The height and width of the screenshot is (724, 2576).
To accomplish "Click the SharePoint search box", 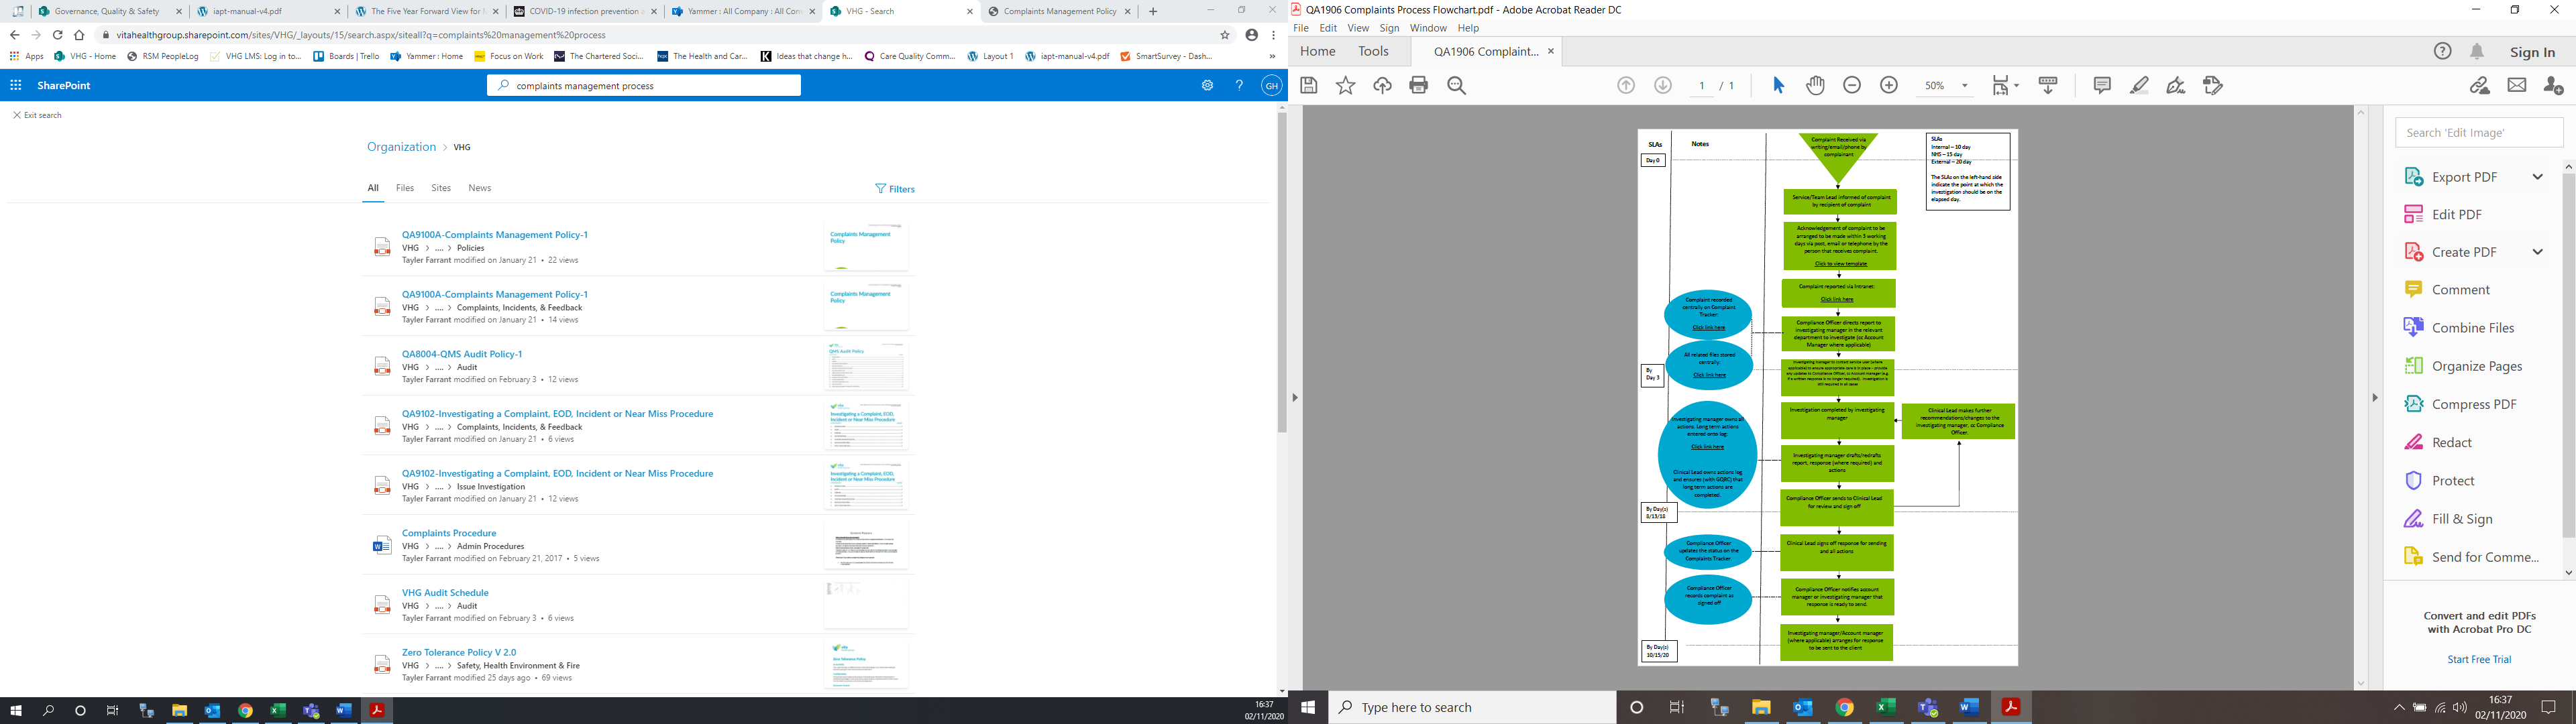I will tap(643, 86).
